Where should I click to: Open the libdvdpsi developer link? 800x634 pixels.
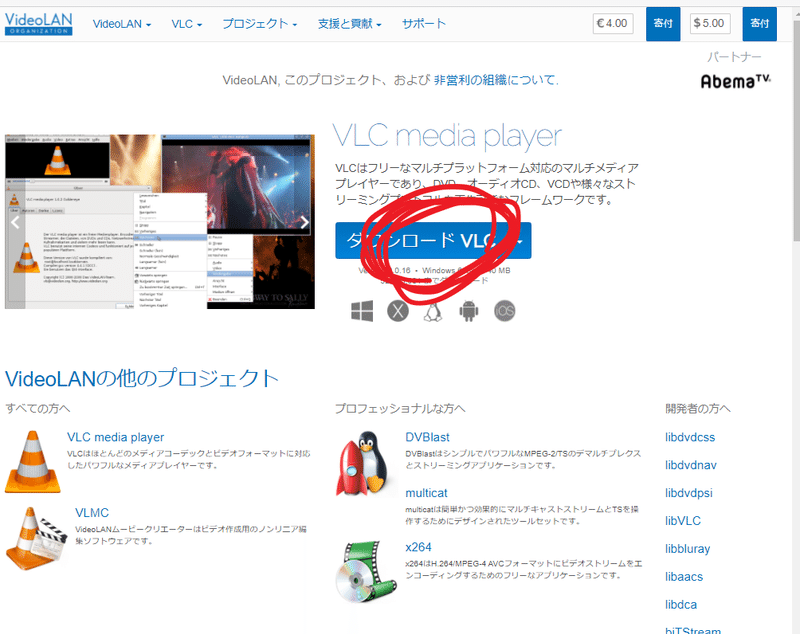[x=689, y=493]
